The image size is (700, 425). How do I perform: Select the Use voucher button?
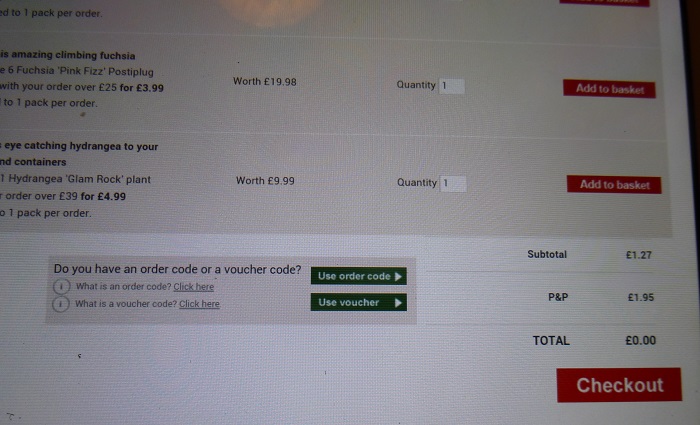point(358,302)
